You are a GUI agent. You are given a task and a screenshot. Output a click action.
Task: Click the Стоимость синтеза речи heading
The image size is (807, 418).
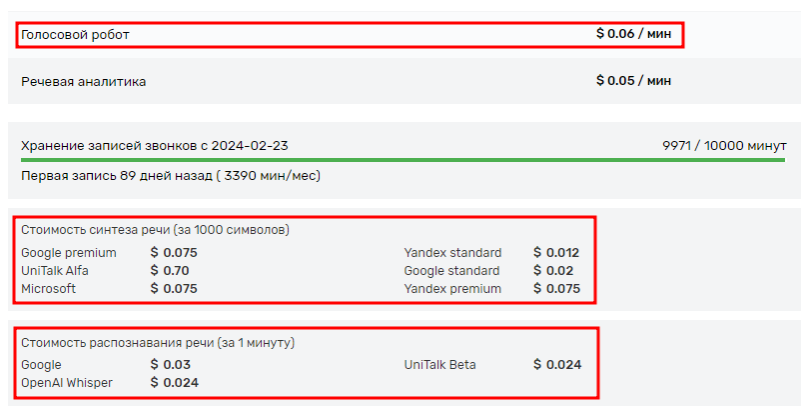156,230
